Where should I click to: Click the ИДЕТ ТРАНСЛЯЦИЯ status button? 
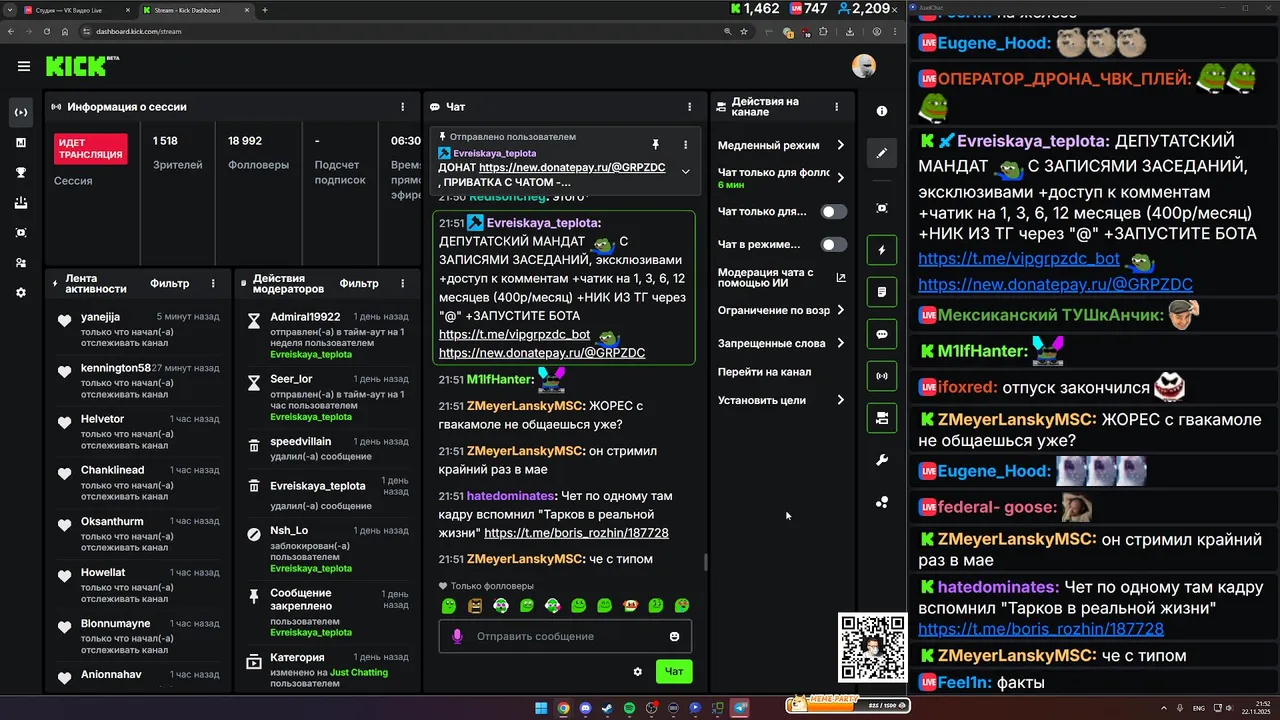[x=91, y=149]
